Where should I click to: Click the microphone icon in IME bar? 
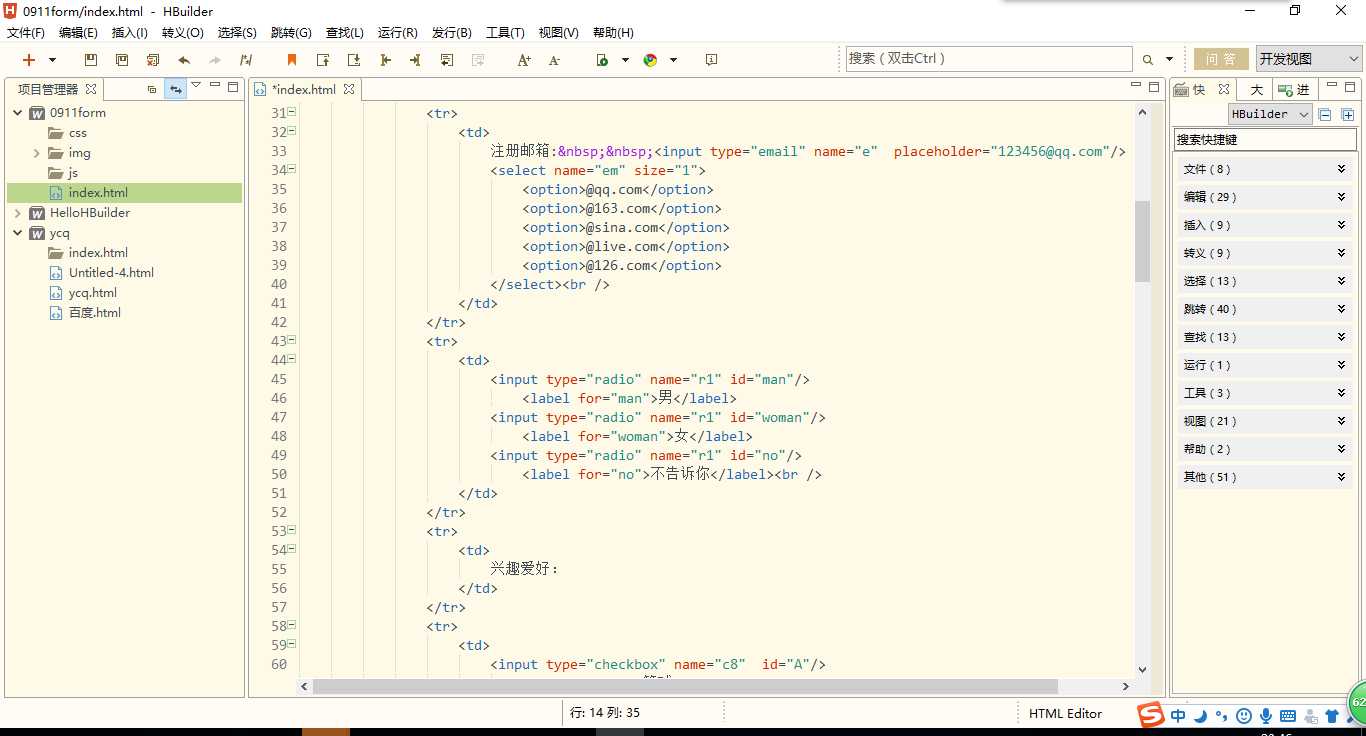point(1266,716)
